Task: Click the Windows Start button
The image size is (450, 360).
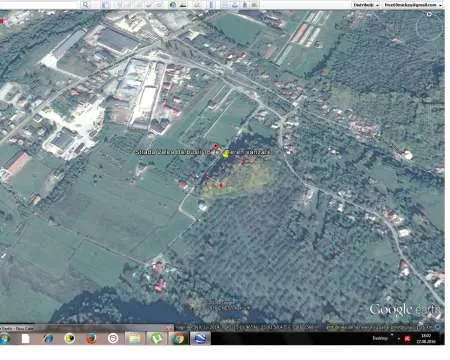Action: coord(5,339)
